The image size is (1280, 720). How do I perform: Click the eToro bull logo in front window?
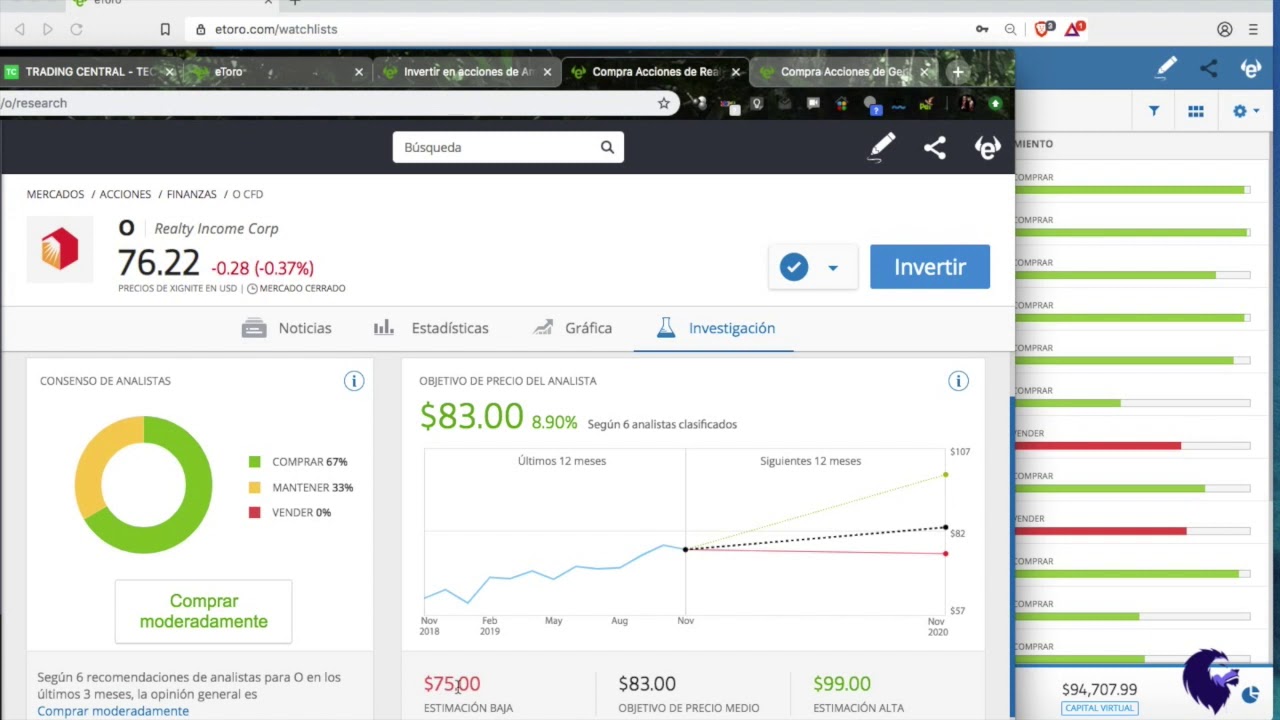click(x=987, y=148)
